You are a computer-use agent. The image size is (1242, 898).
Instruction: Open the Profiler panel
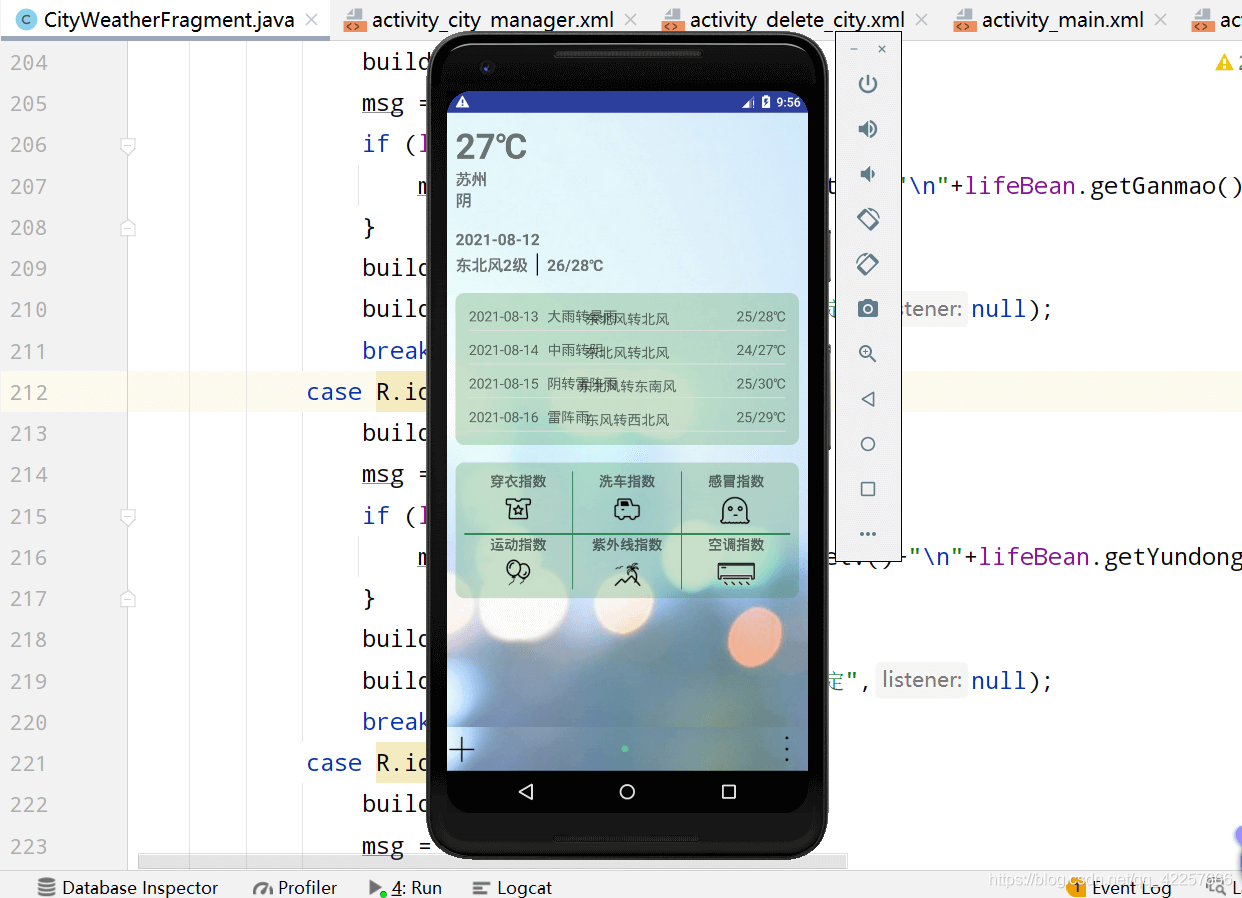pos(295,887)
